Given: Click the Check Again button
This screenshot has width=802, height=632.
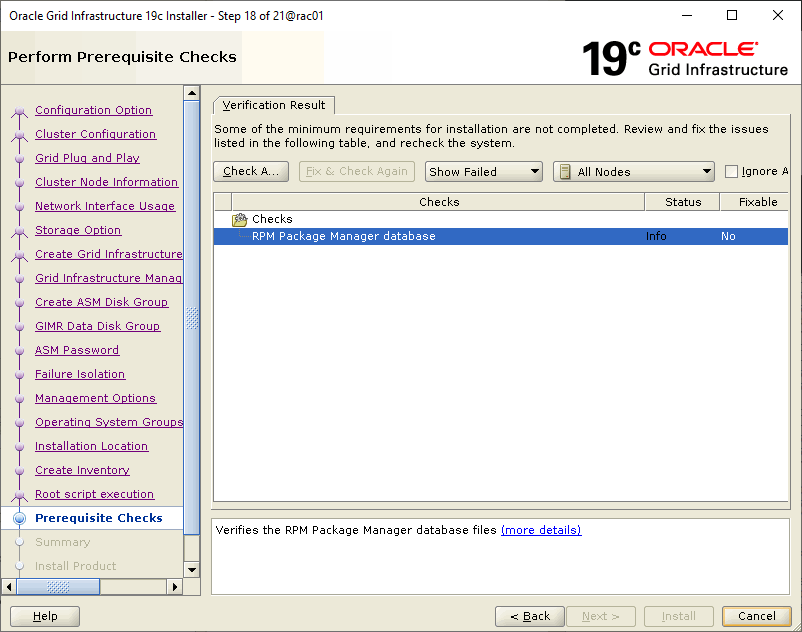Looking at the screenshot, I should (251, 171).
